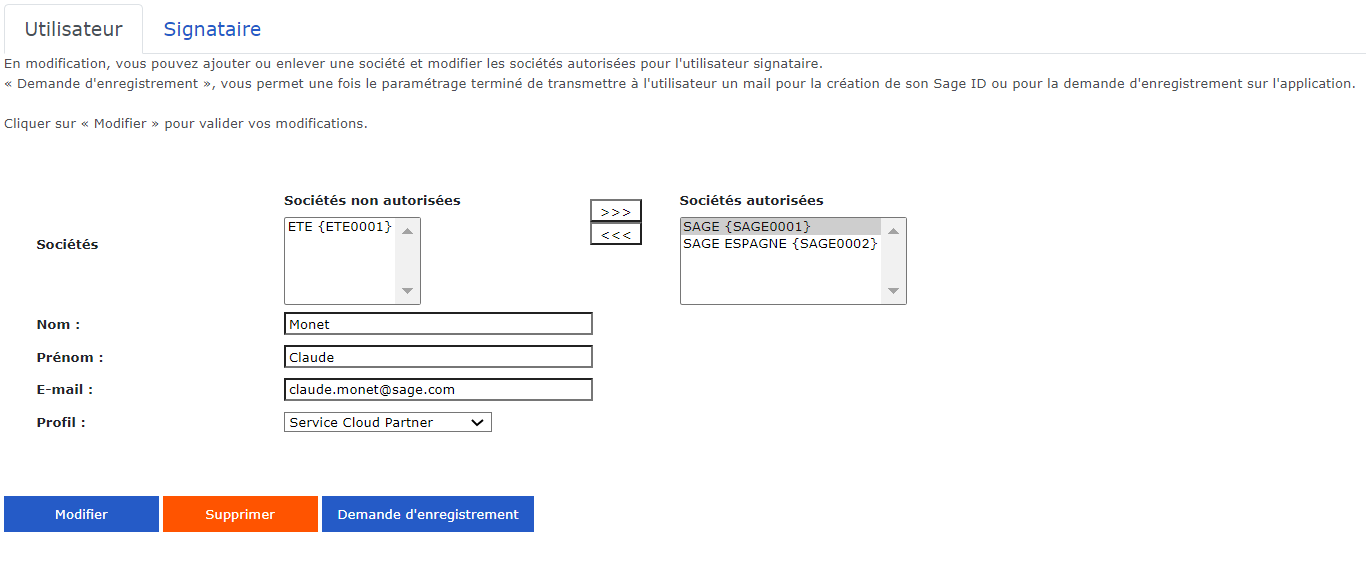The image size is (1366, 564).
Task: Select SAGE ESPAGNE {SAGE0002} entry
Action: coord(779,244)
